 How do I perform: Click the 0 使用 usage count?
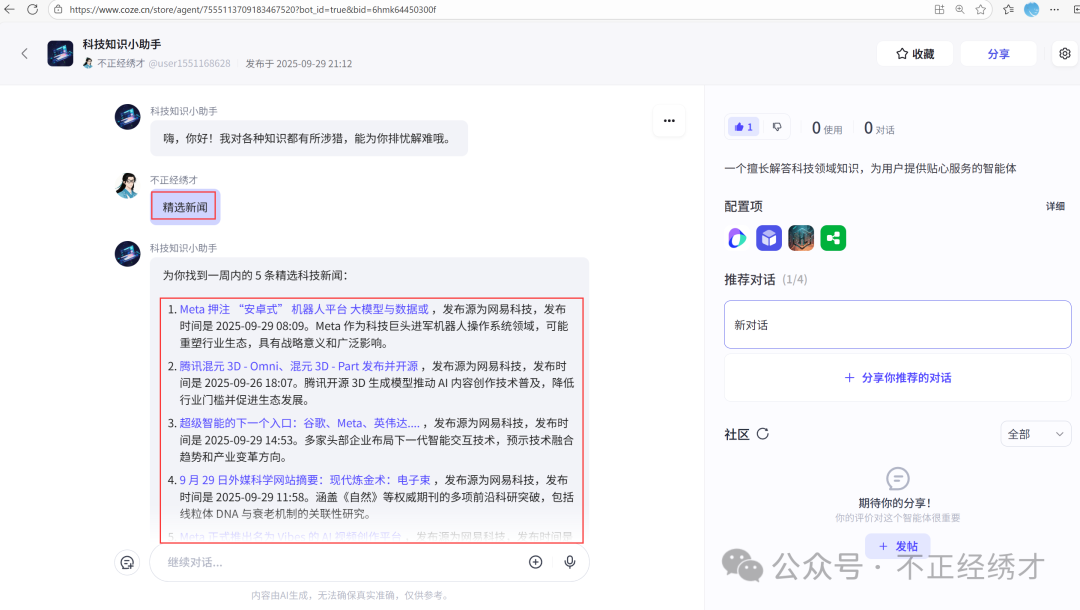tap(827, 128)
